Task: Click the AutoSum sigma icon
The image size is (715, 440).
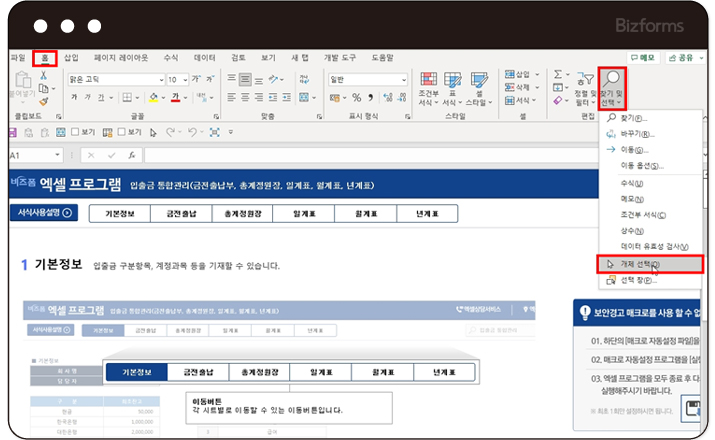Action: click(x=560, y=75)
